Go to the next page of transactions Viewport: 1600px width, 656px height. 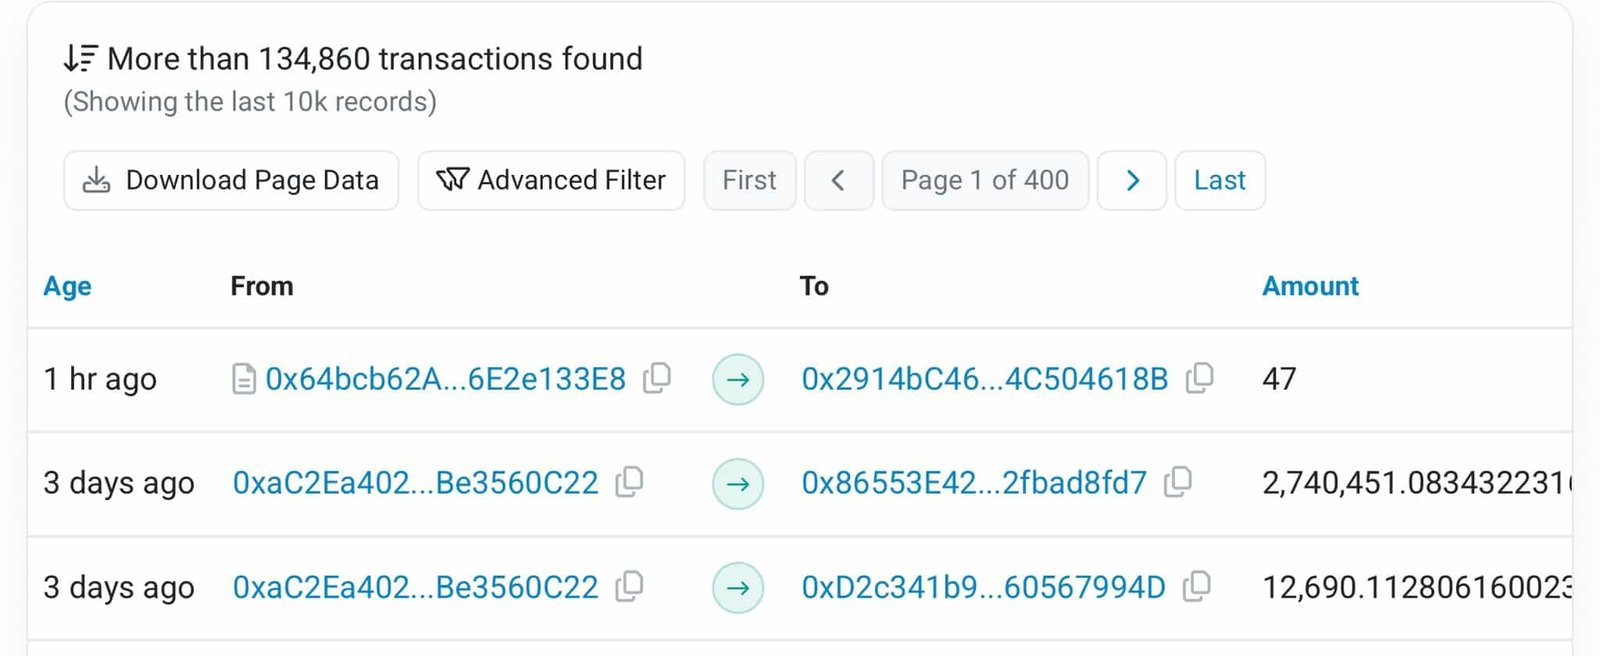pos(1132,181)
